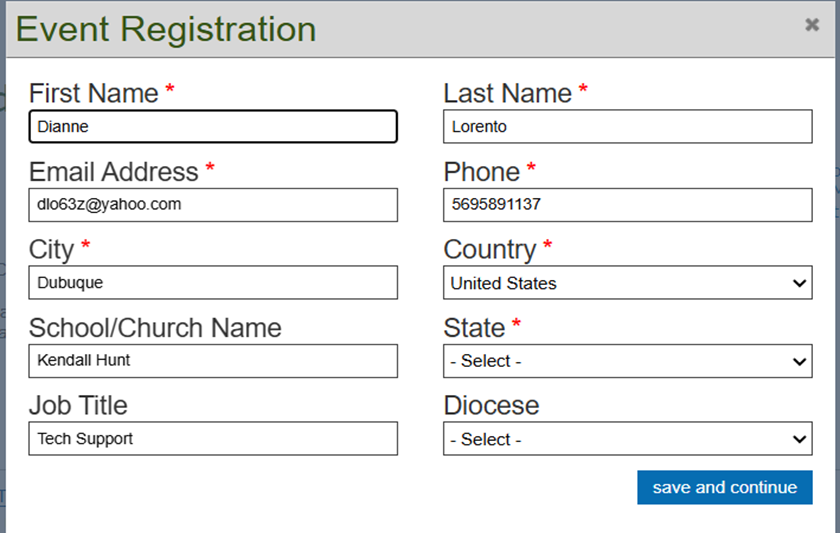The image size is (840, 533).
Task: Click the Last Name field containing Lorento
Action: [627, 127]
